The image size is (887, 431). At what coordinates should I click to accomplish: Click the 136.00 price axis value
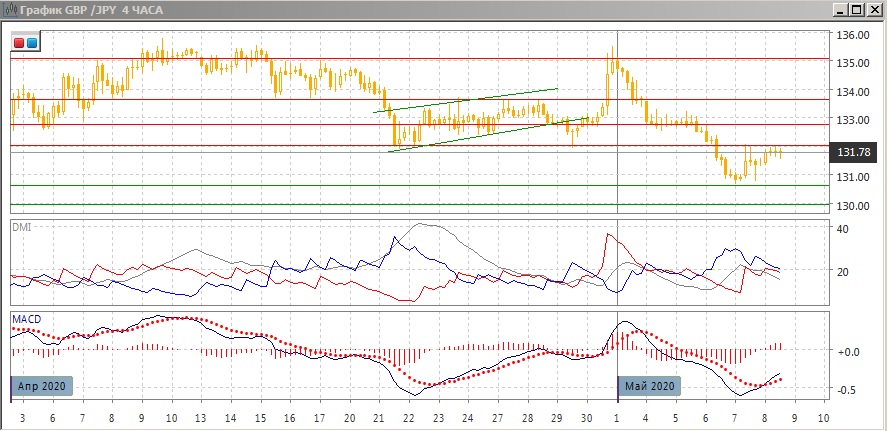[852, 35]
